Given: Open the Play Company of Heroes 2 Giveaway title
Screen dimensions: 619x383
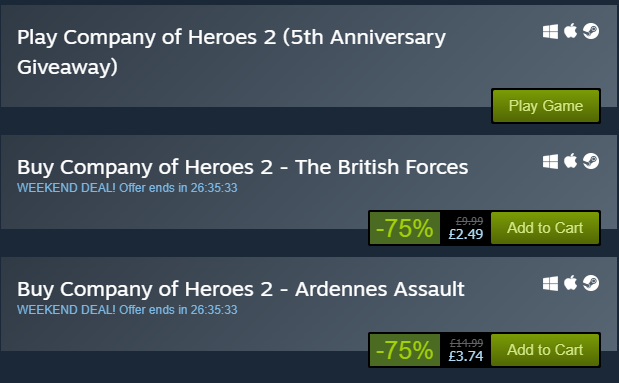Looking at the screenshot, I should point(231,52).
